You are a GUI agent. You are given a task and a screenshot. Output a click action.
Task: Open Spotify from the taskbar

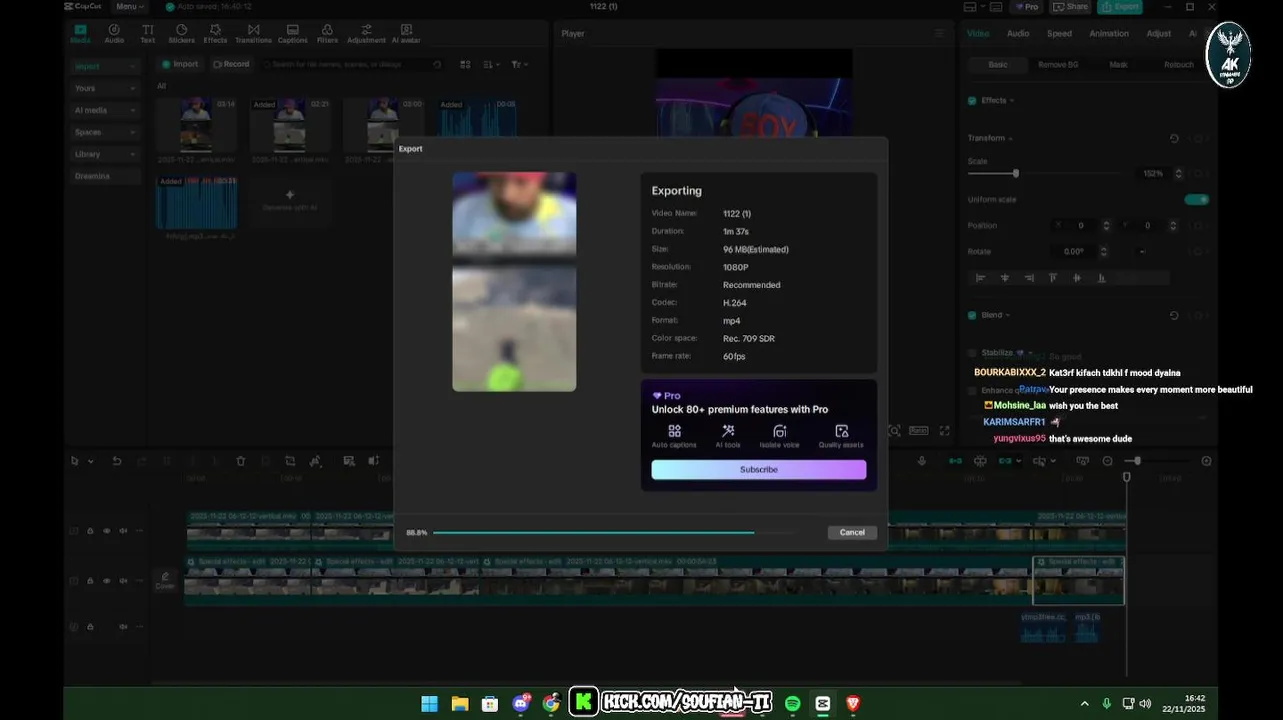tap(792, 704)
